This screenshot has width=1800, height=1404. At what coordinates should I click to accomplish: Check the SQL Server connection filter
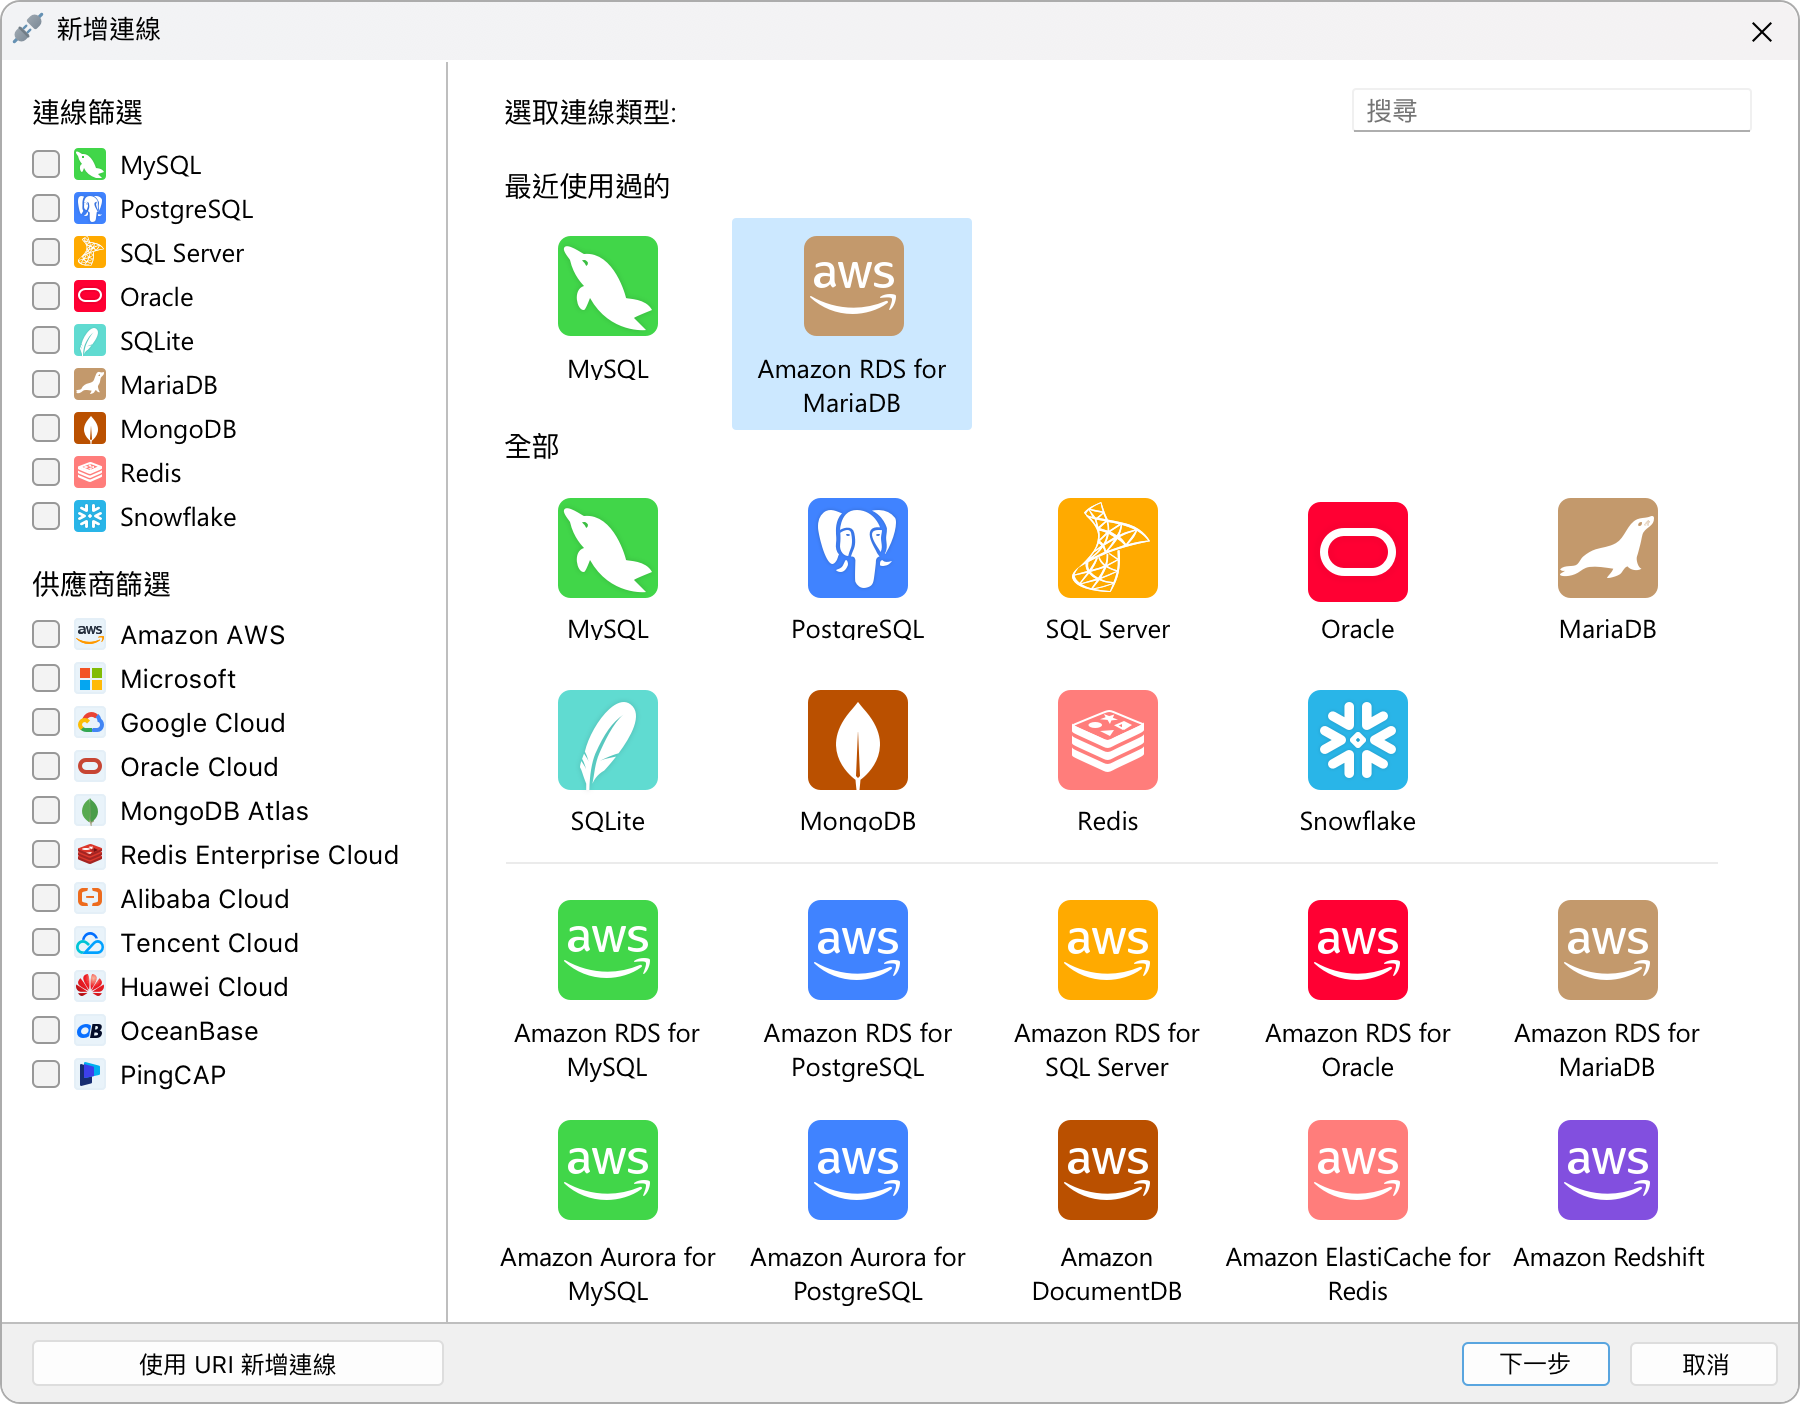[x=46, y=252]
